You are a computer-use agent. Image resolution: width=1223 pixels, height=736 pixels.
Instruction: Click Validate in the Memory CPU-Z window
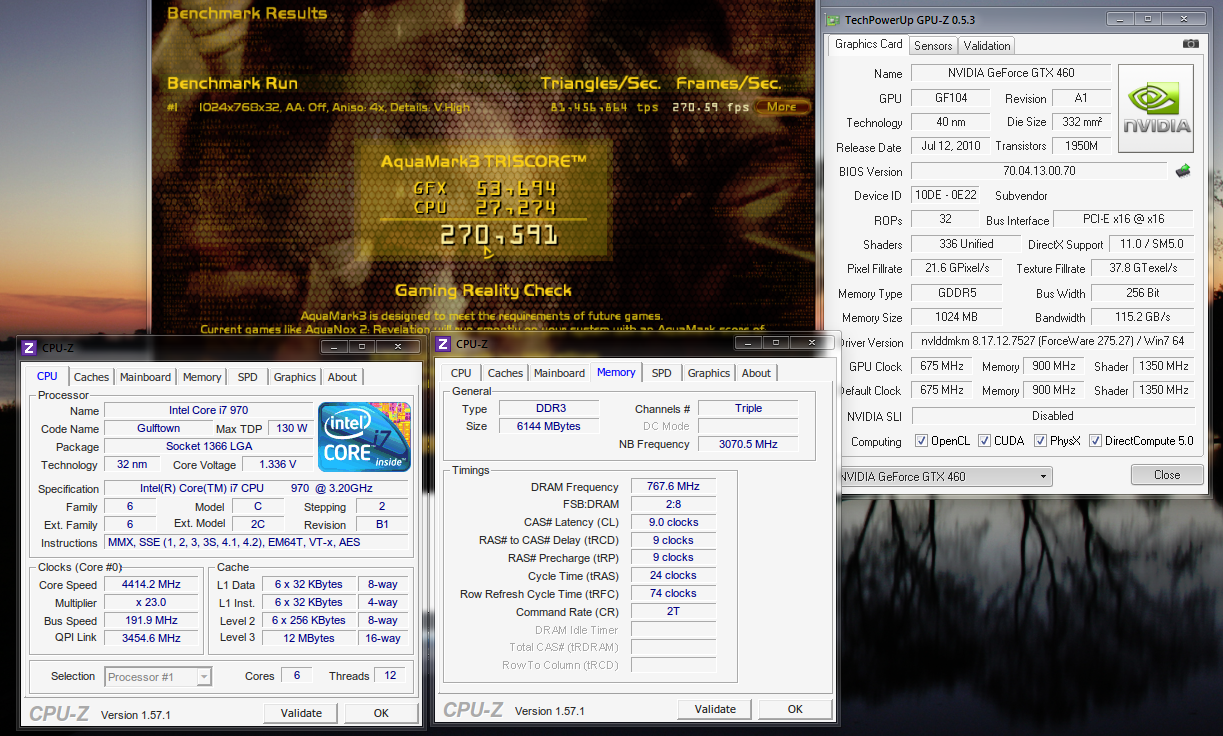715,709
